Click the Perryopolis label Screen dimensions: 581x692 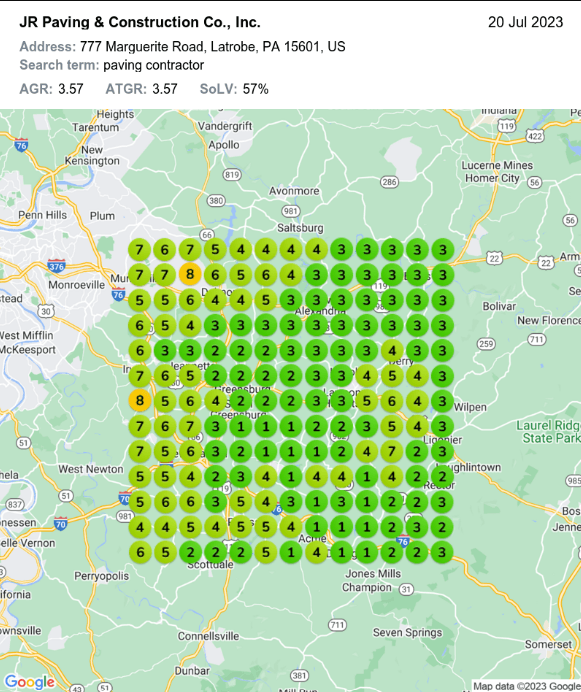pyautogui.click(x=102, y=576)
